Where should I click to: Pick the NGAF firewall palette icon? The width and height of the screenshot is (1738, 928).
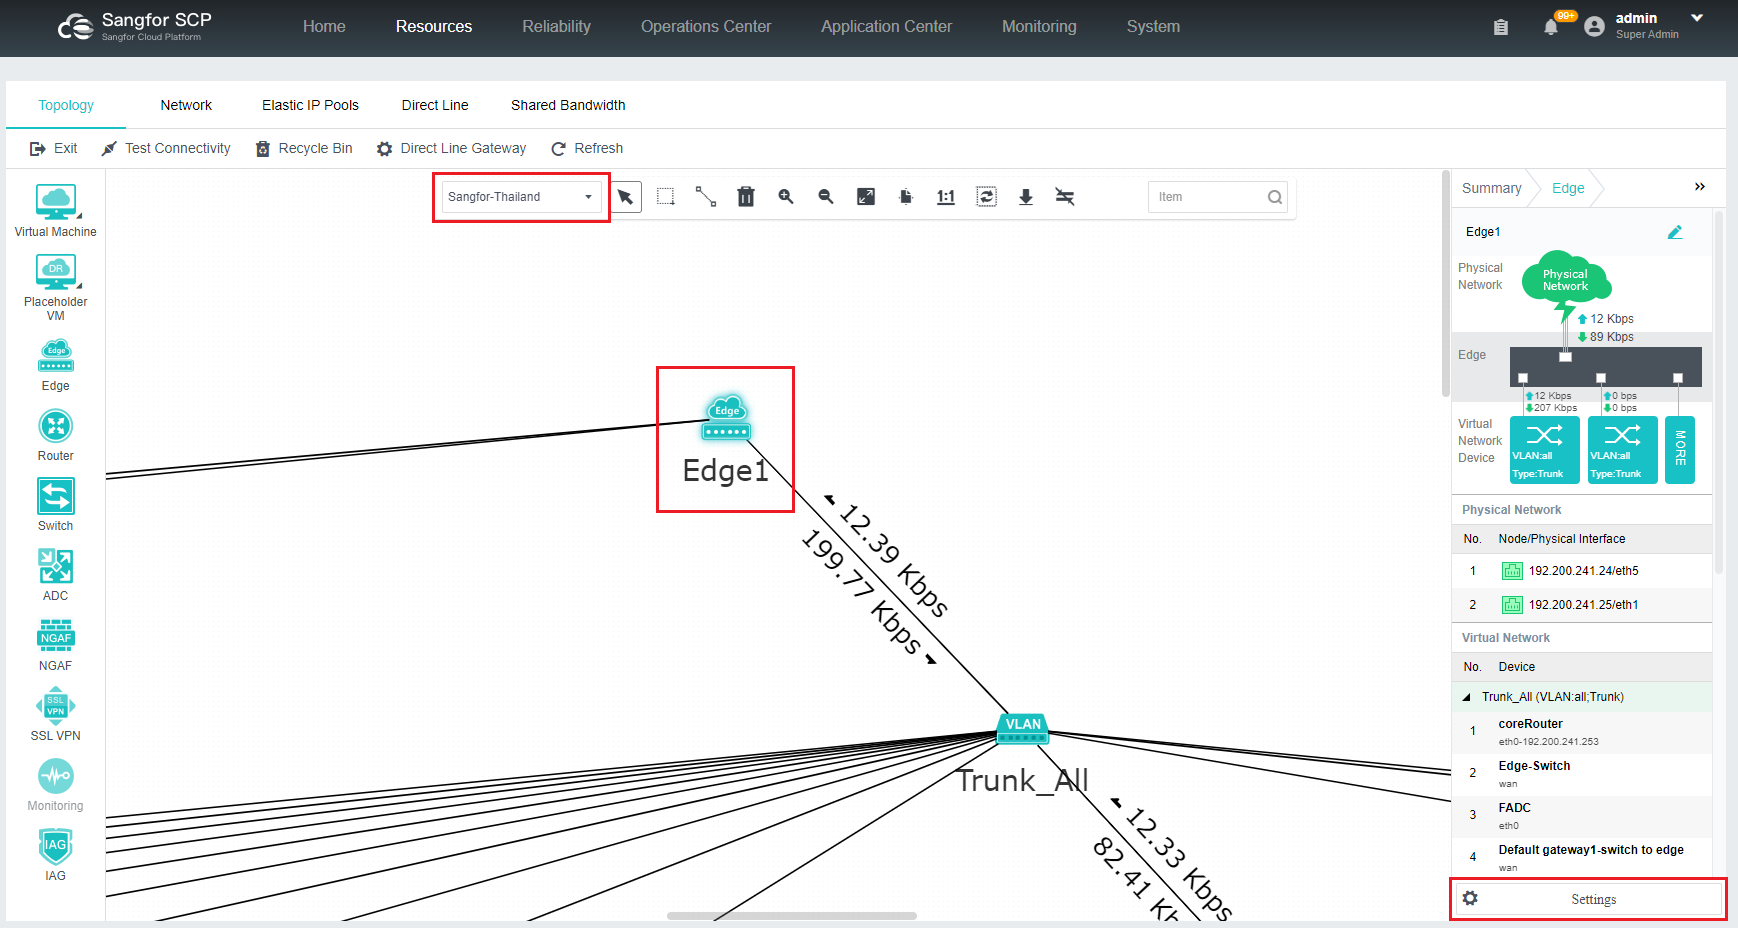[56, 637]
